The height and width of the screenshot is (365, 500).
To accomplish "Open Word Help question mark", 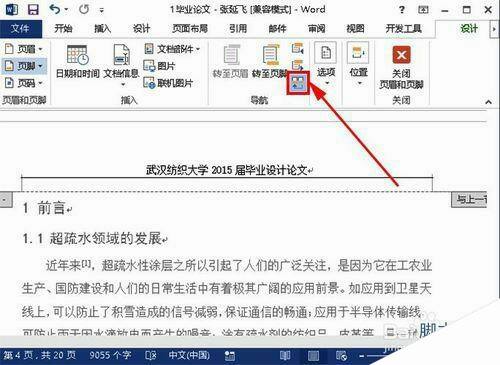I will pyautogui.click(x=402, y=10).
